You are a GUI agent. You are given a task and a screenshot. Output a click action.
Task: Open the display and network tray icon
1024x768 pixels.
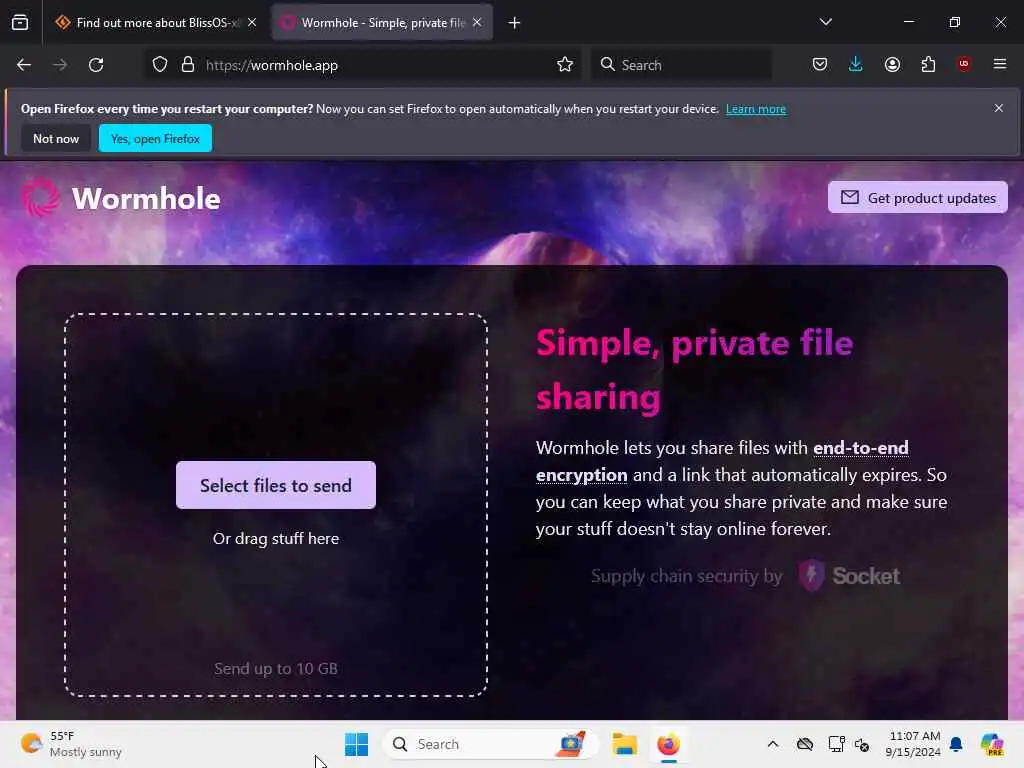(836, 744)
